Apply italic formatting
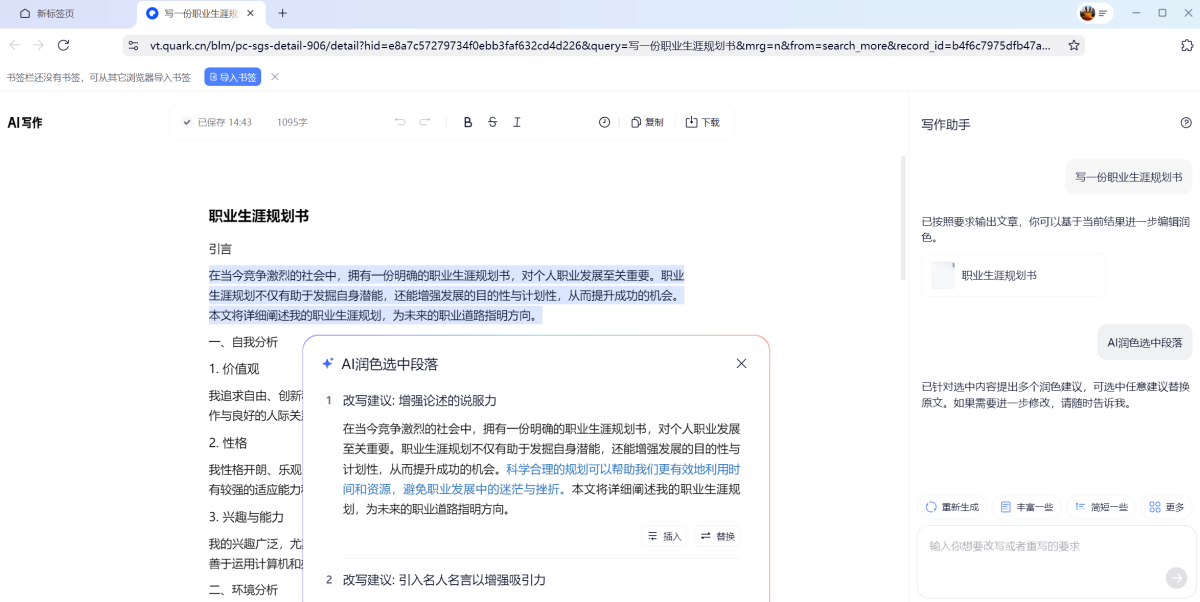This screenshot has width=1200, height=602. pos(517,122)
